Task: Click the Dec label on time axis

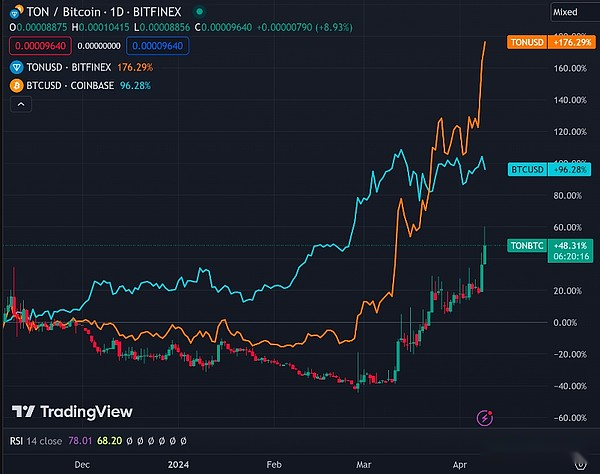Action: (82, 465)
